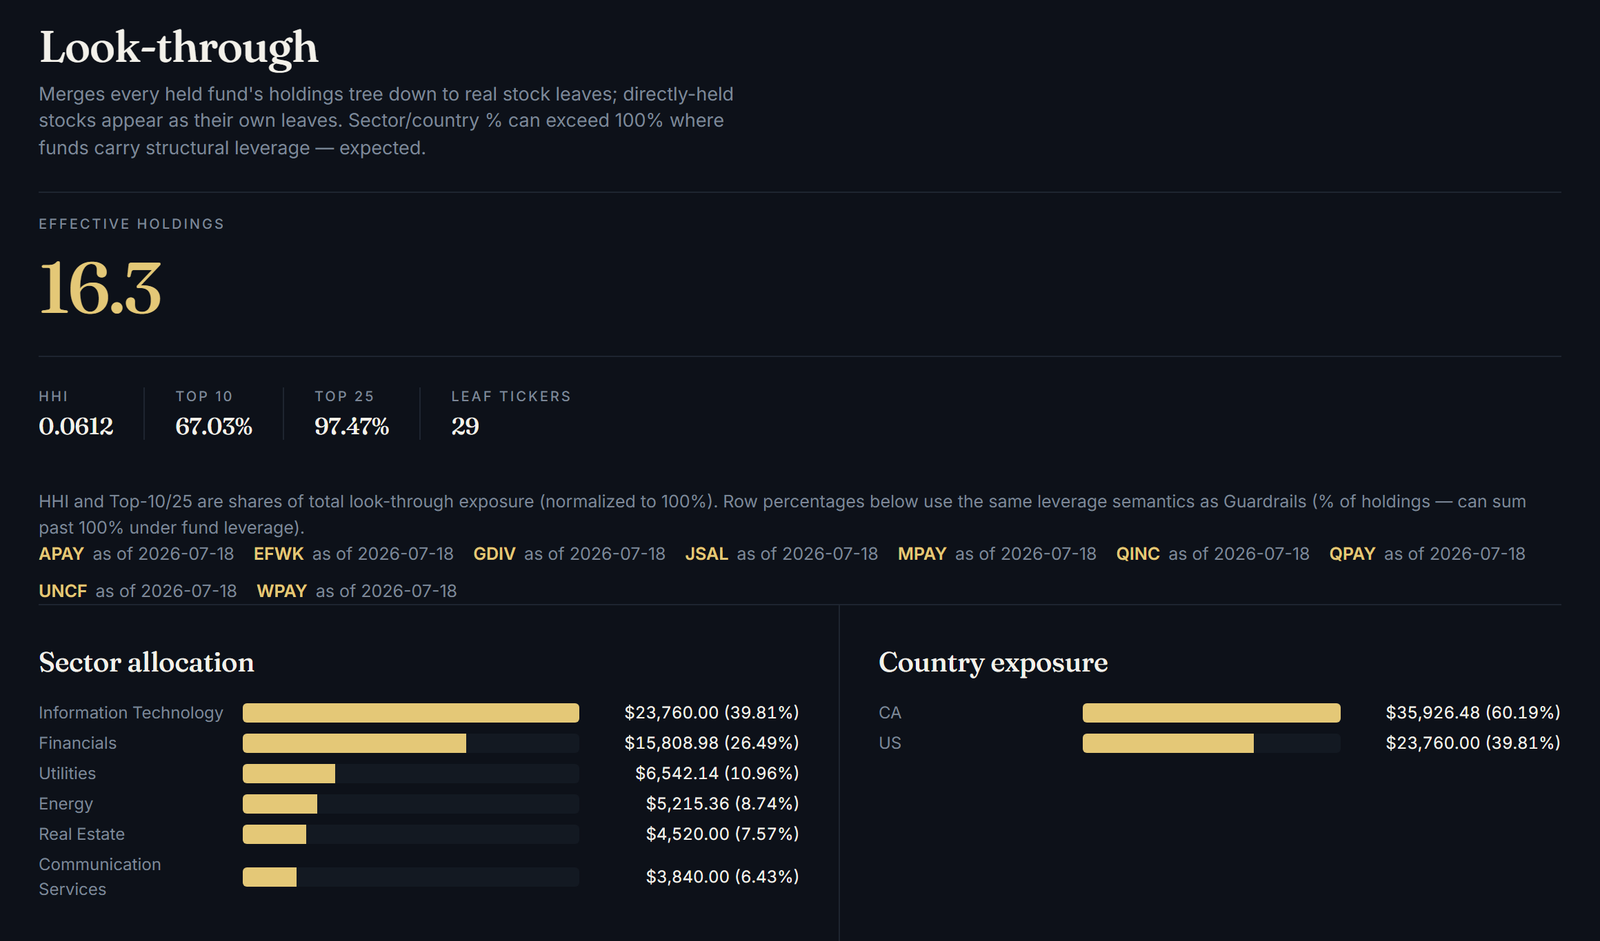Click the value $4,520.00 (7.57%)

click(723, 834)
